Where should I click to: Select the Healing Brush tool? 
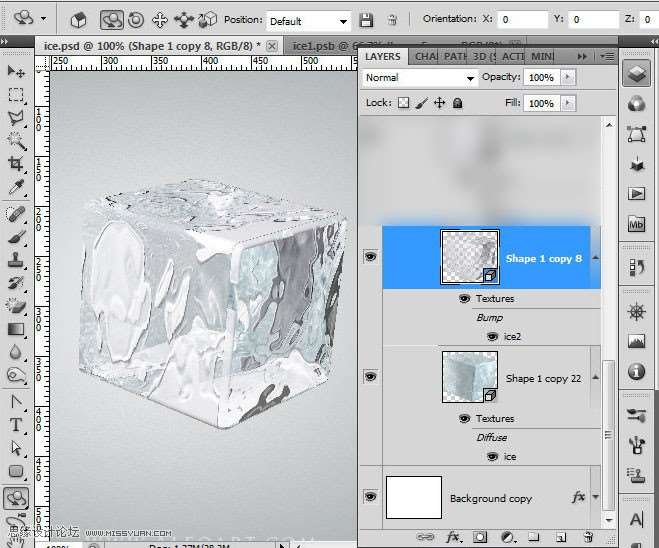point(16,214)
